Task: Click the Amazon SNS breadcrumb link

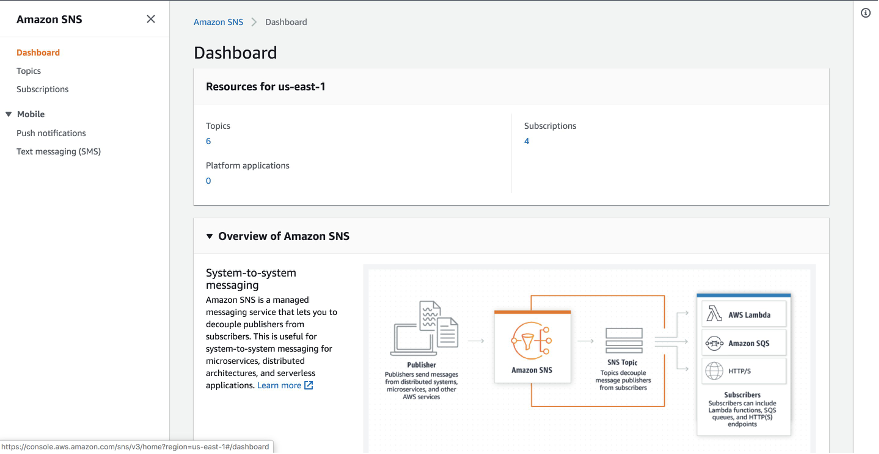Action: pos(219,22)
